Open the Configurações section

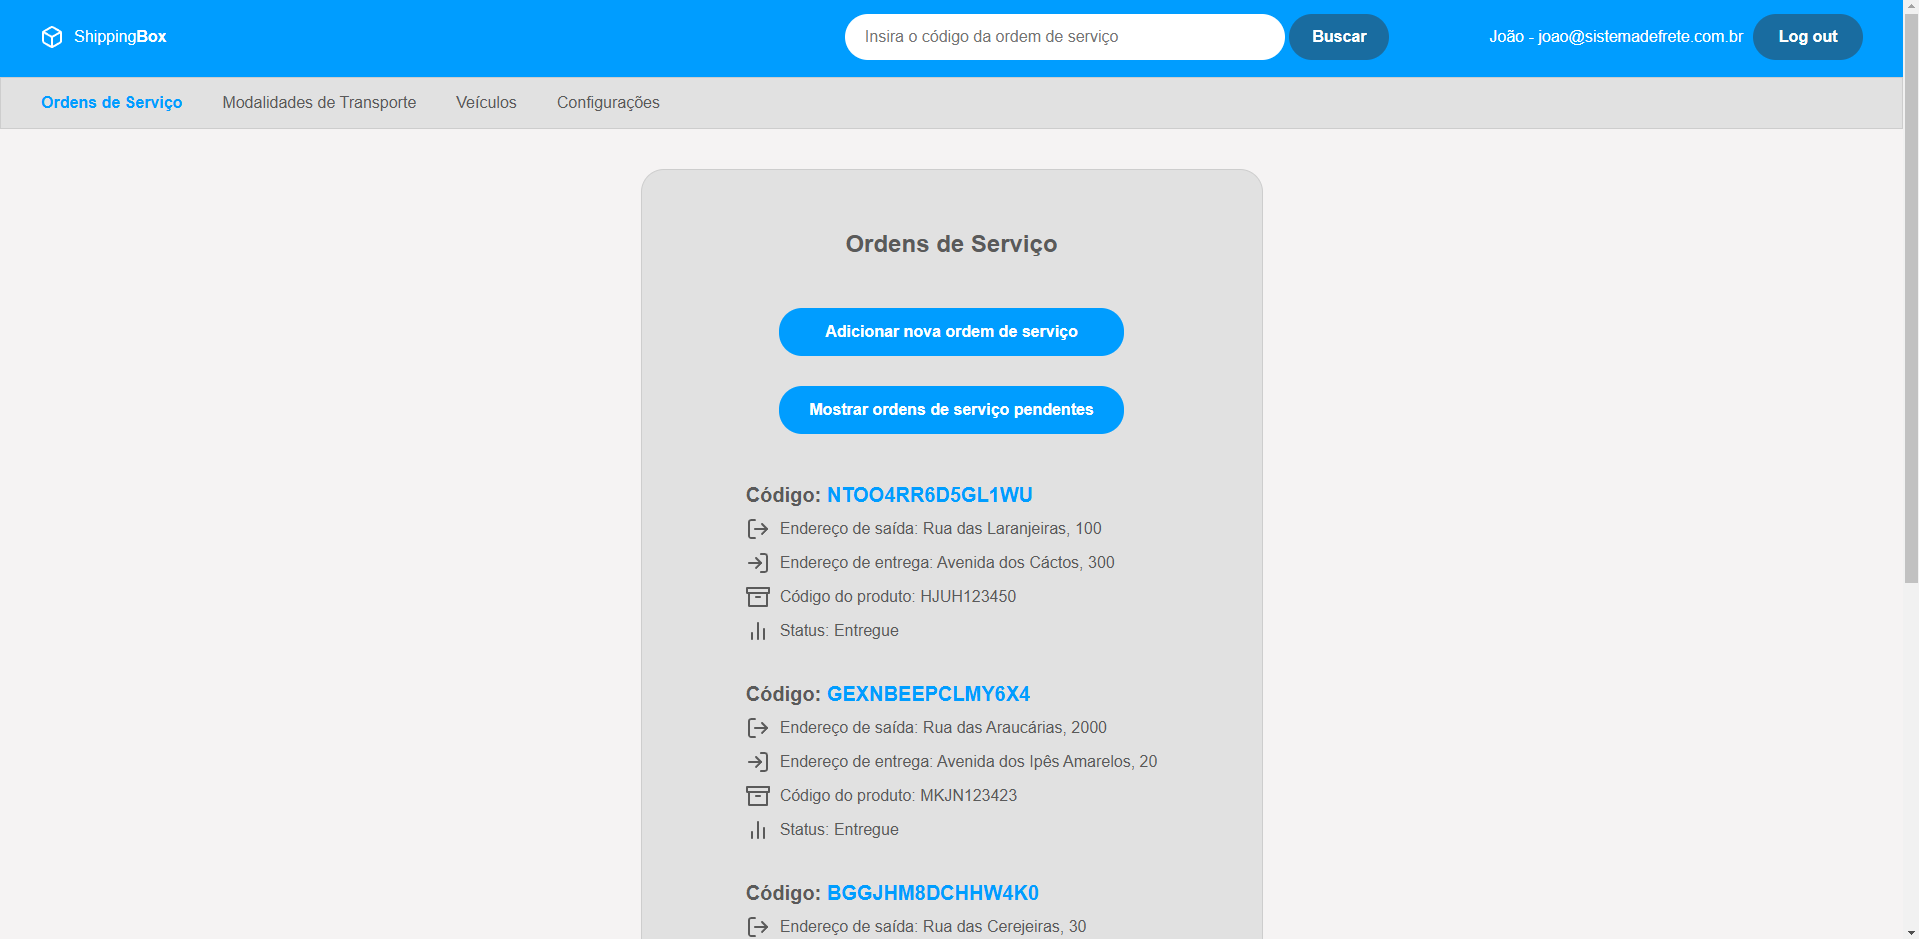[x=608, y=102]
